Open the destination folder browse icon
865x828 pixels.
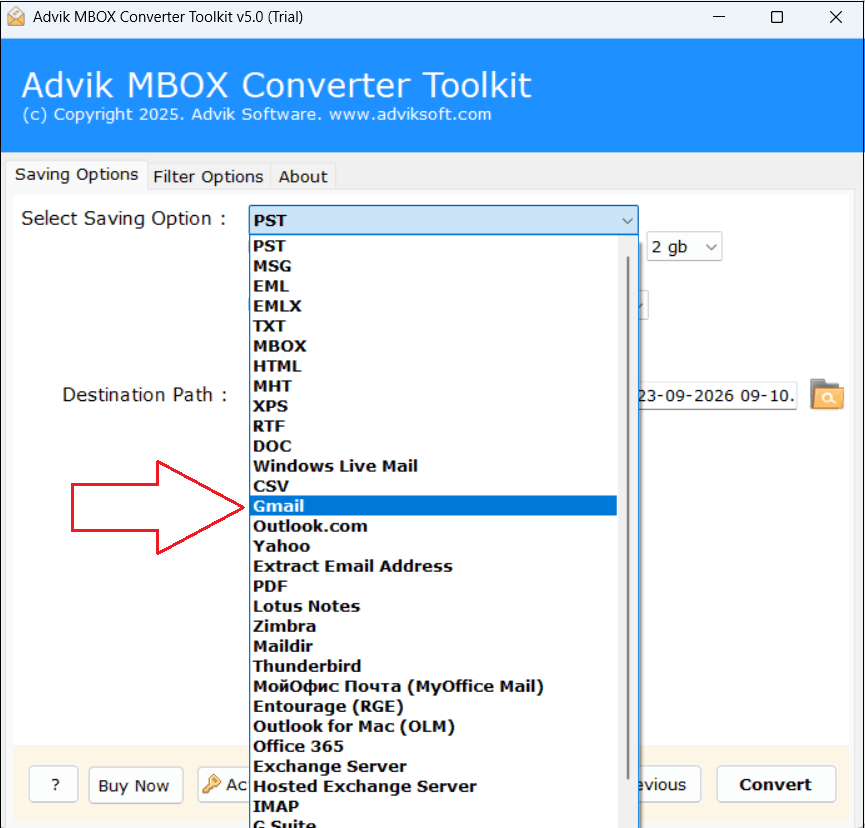point(826,395)
